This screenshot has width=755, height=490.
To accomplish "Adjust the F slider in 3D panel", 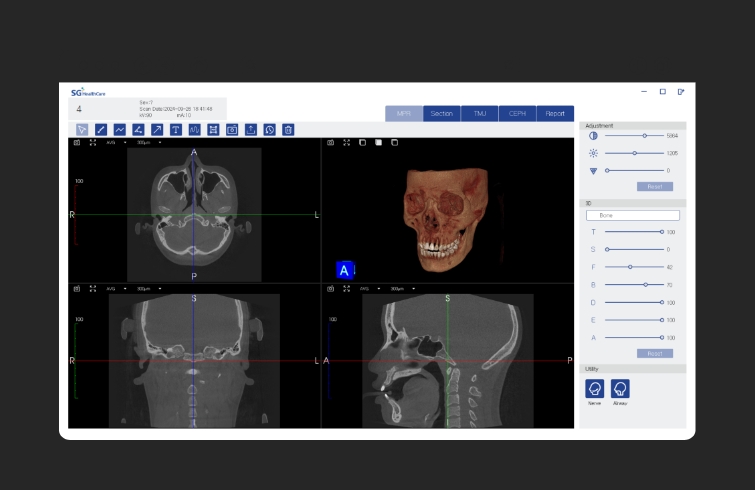I will (634, 267).
